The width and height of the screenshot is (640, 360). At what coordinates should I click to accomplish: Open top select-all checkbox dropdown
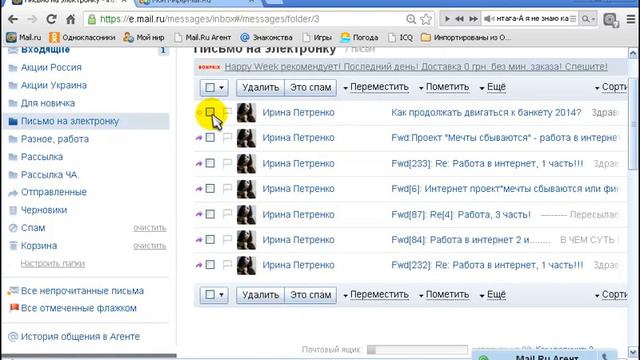click(x=214, y=88)
